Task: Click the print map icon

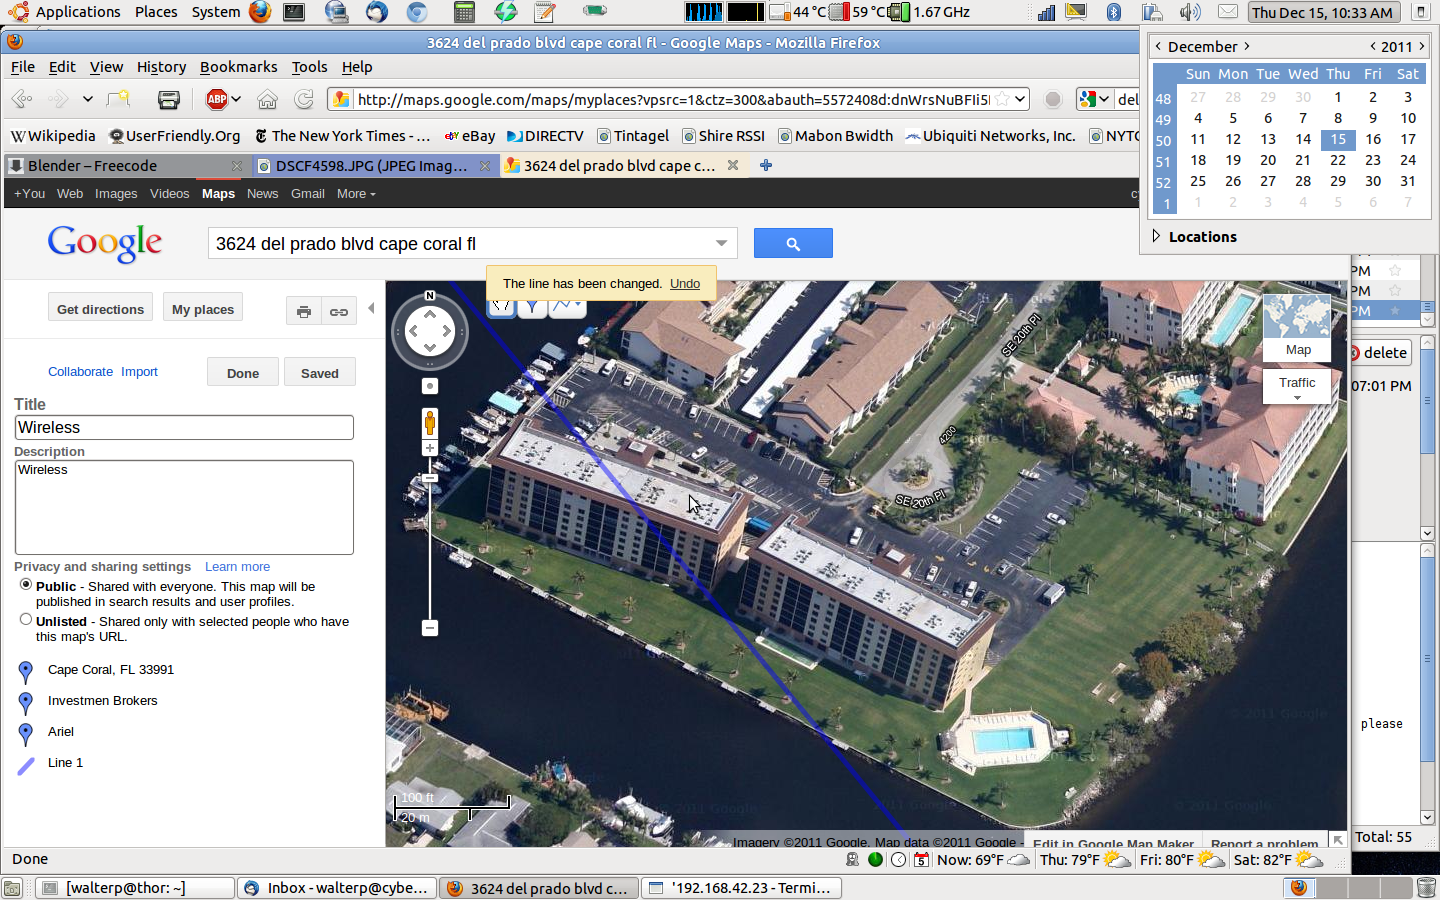Action: coord(304,311)
